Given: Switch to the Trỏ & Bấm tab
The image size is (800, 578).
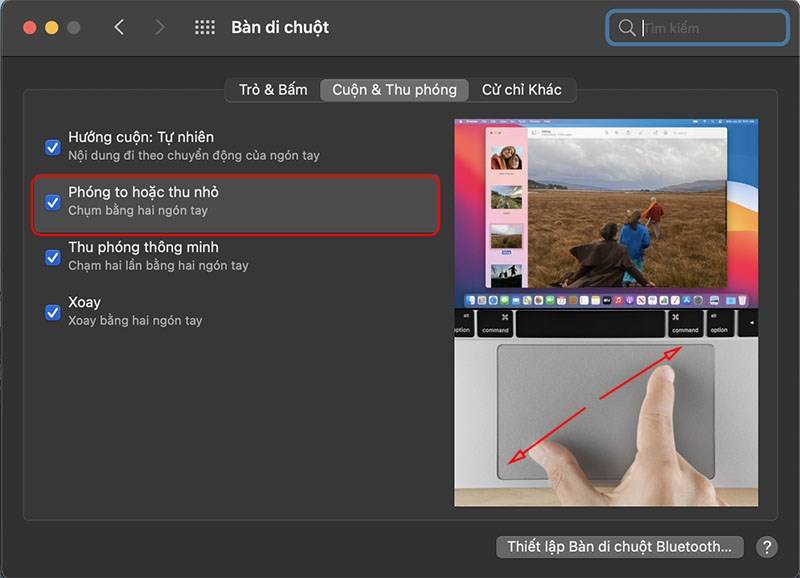Looking at the screenshot, I should click(273, 90).
